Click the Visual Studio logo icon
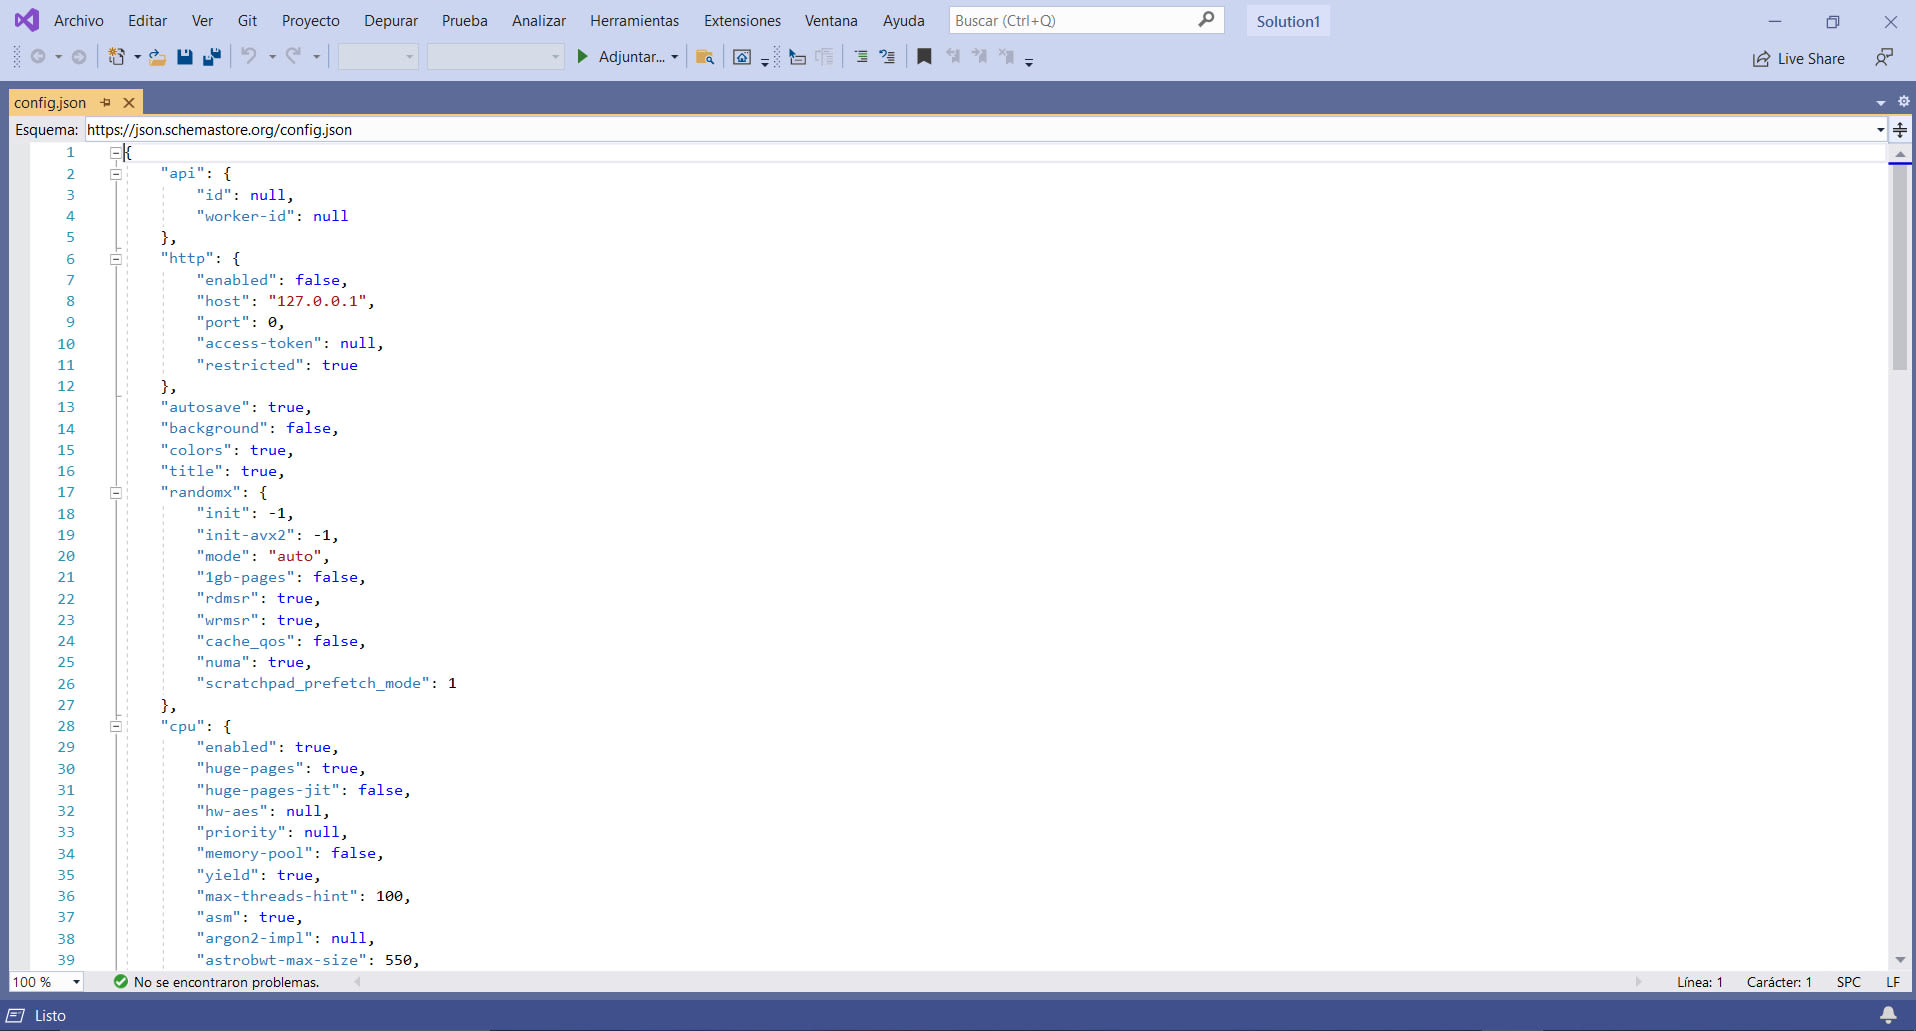 tap(27, 20)
